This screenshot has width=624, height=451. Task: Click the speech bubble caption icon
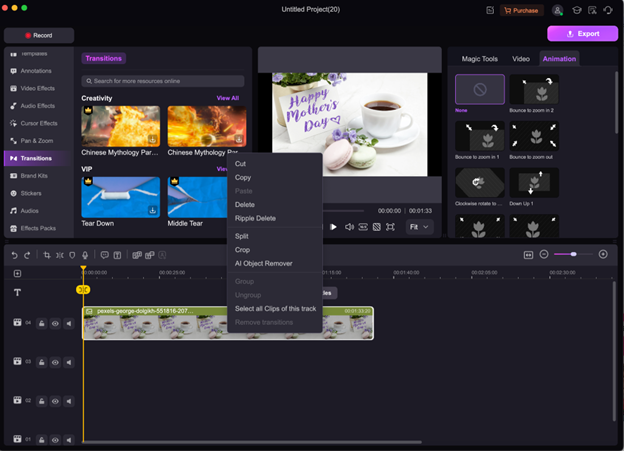tap(105, 255)
